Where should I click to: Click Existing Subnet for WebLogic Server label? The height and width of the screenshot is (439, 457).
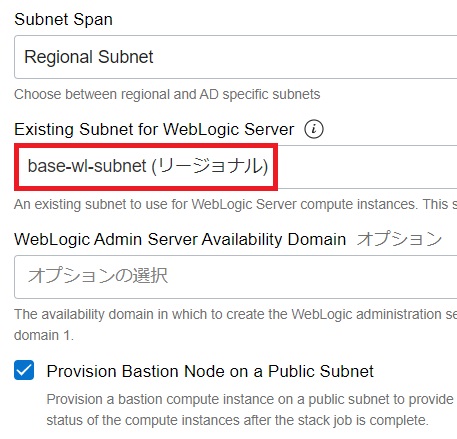154,129
